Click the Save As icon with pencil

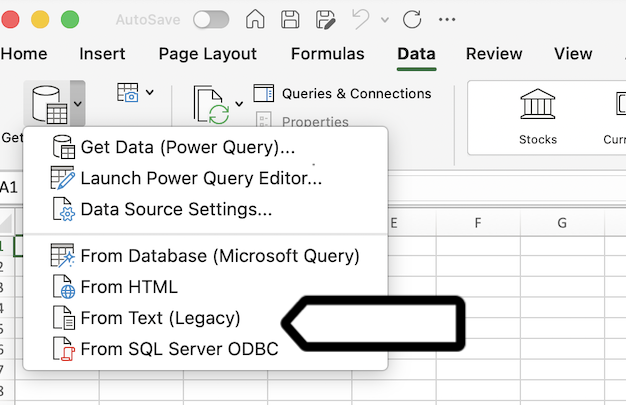[x=325, y=20]
